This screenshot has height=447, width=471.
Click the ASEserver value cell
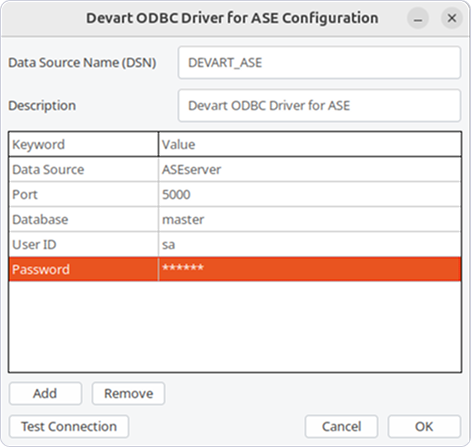(310, 170)
